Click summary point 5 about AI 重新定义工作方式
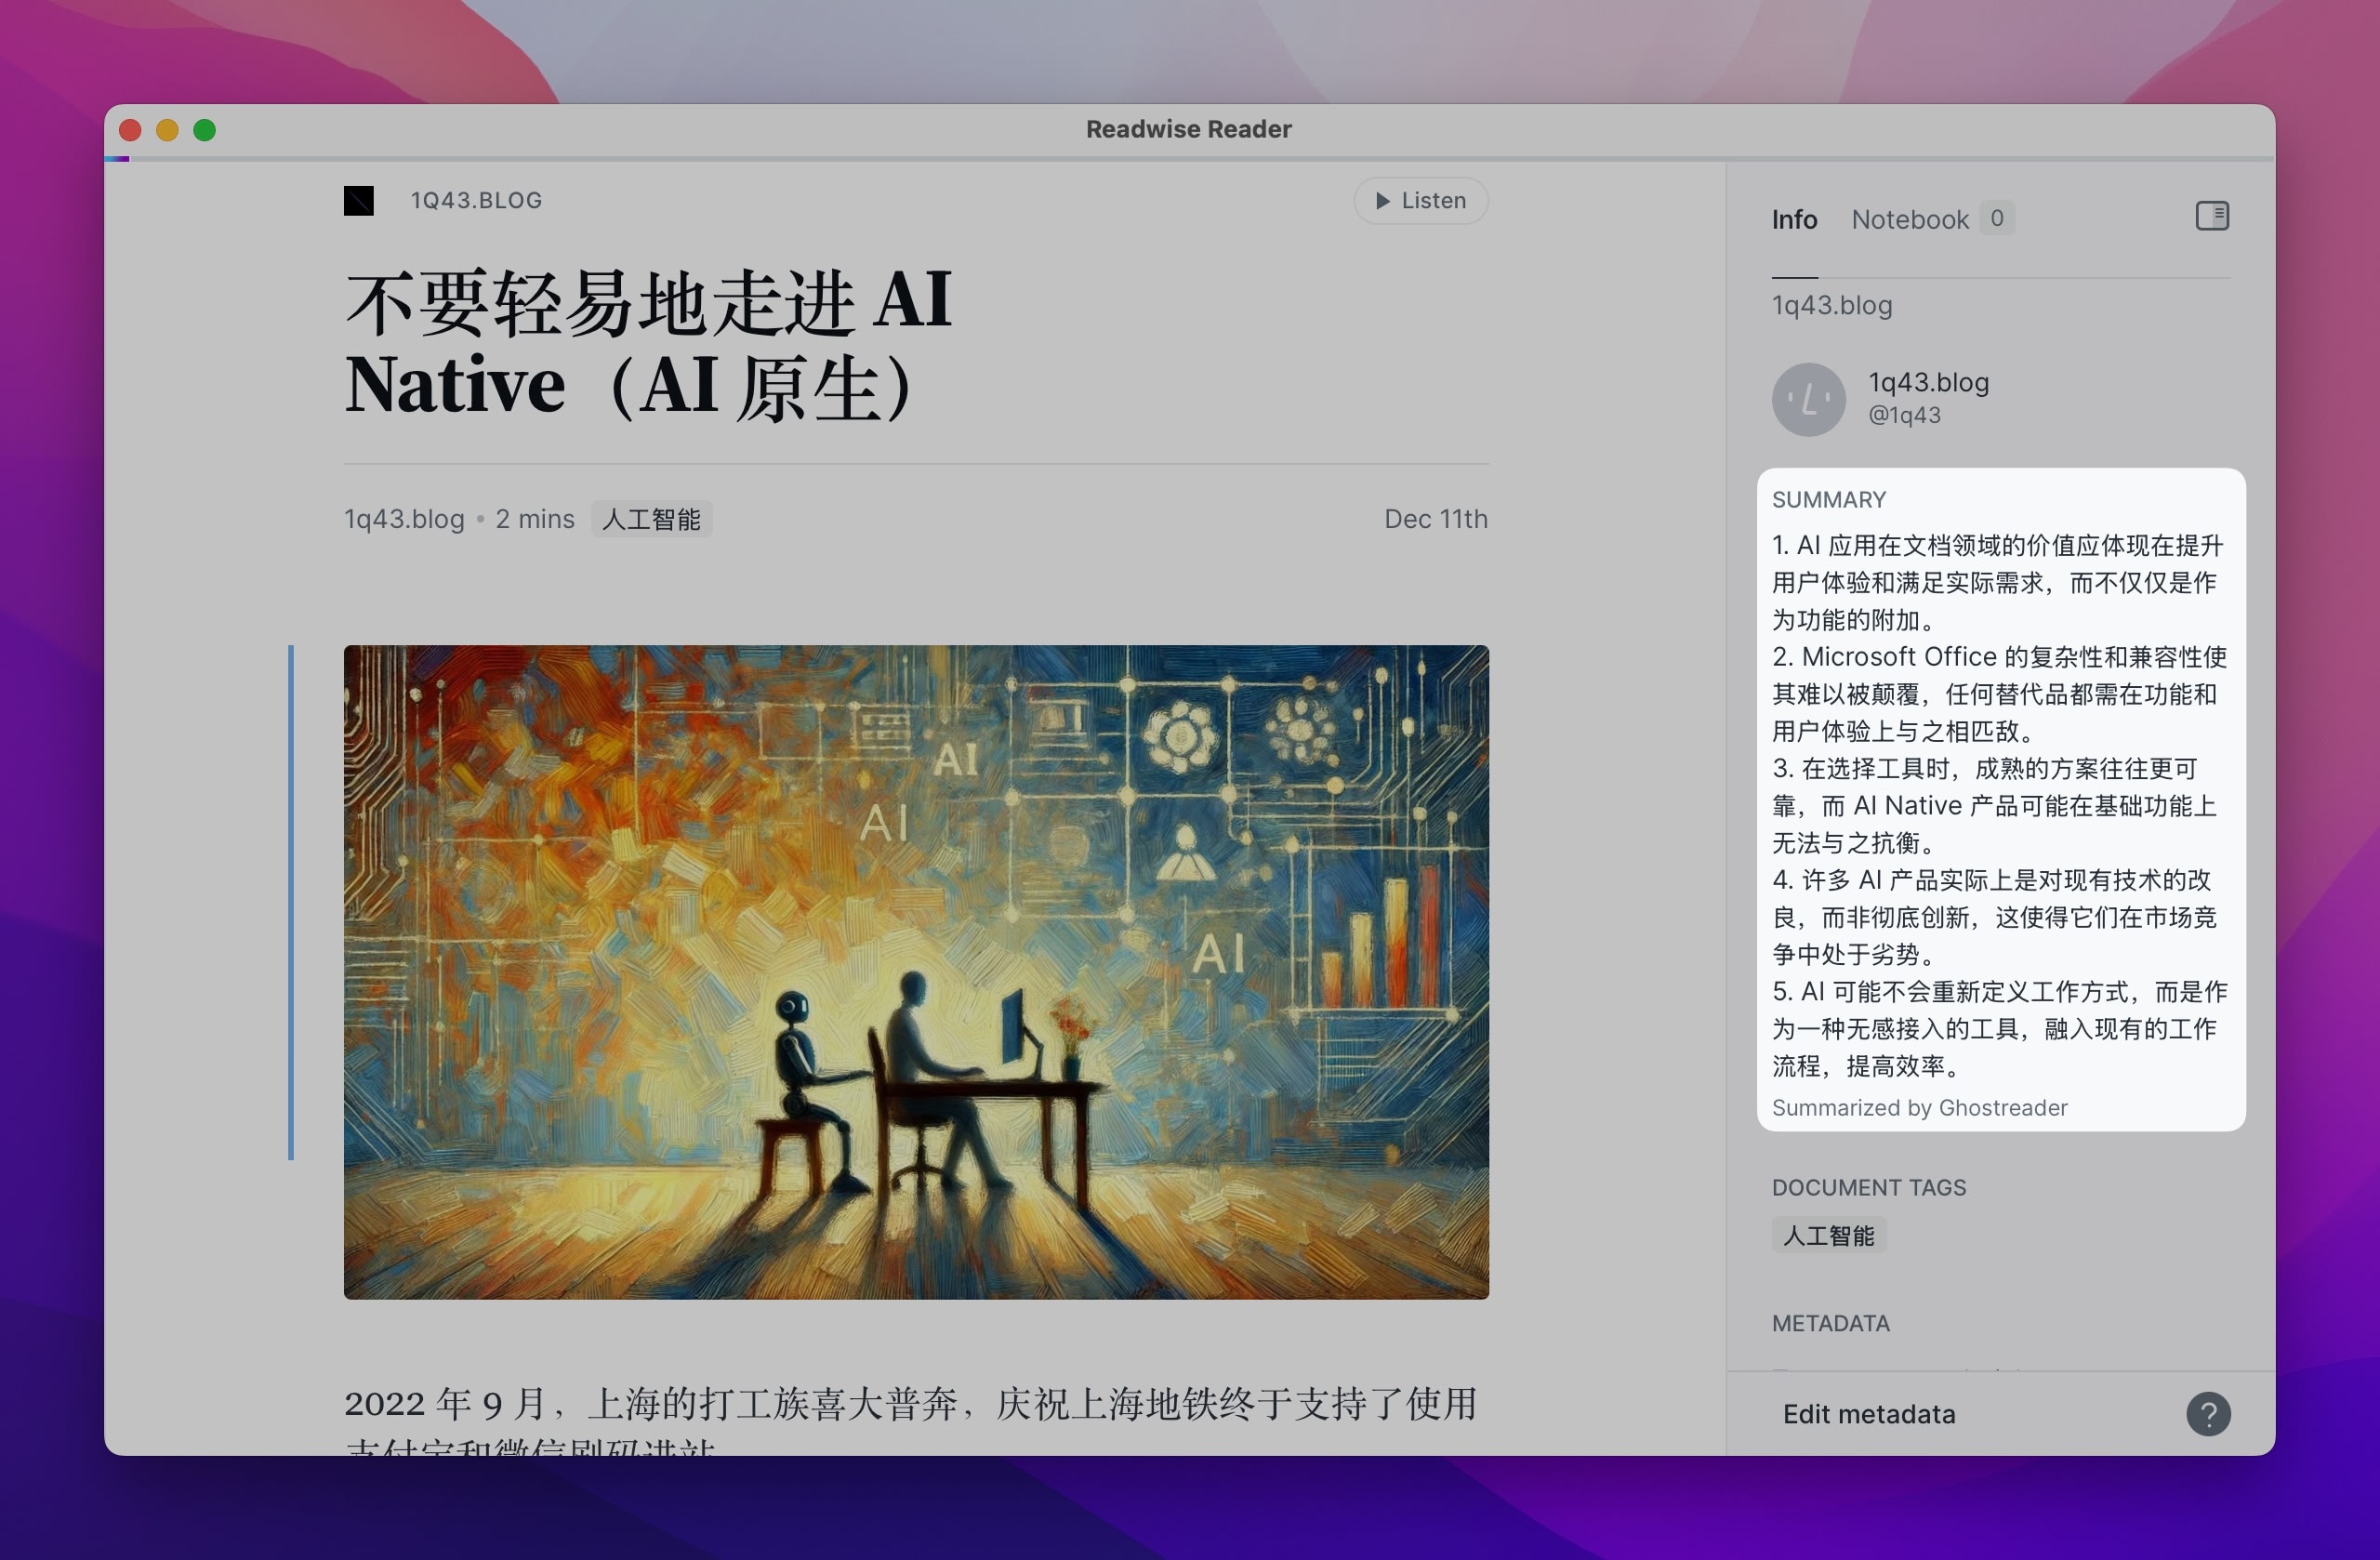This screenshot has height=1560, width=2380. 1999,1029
